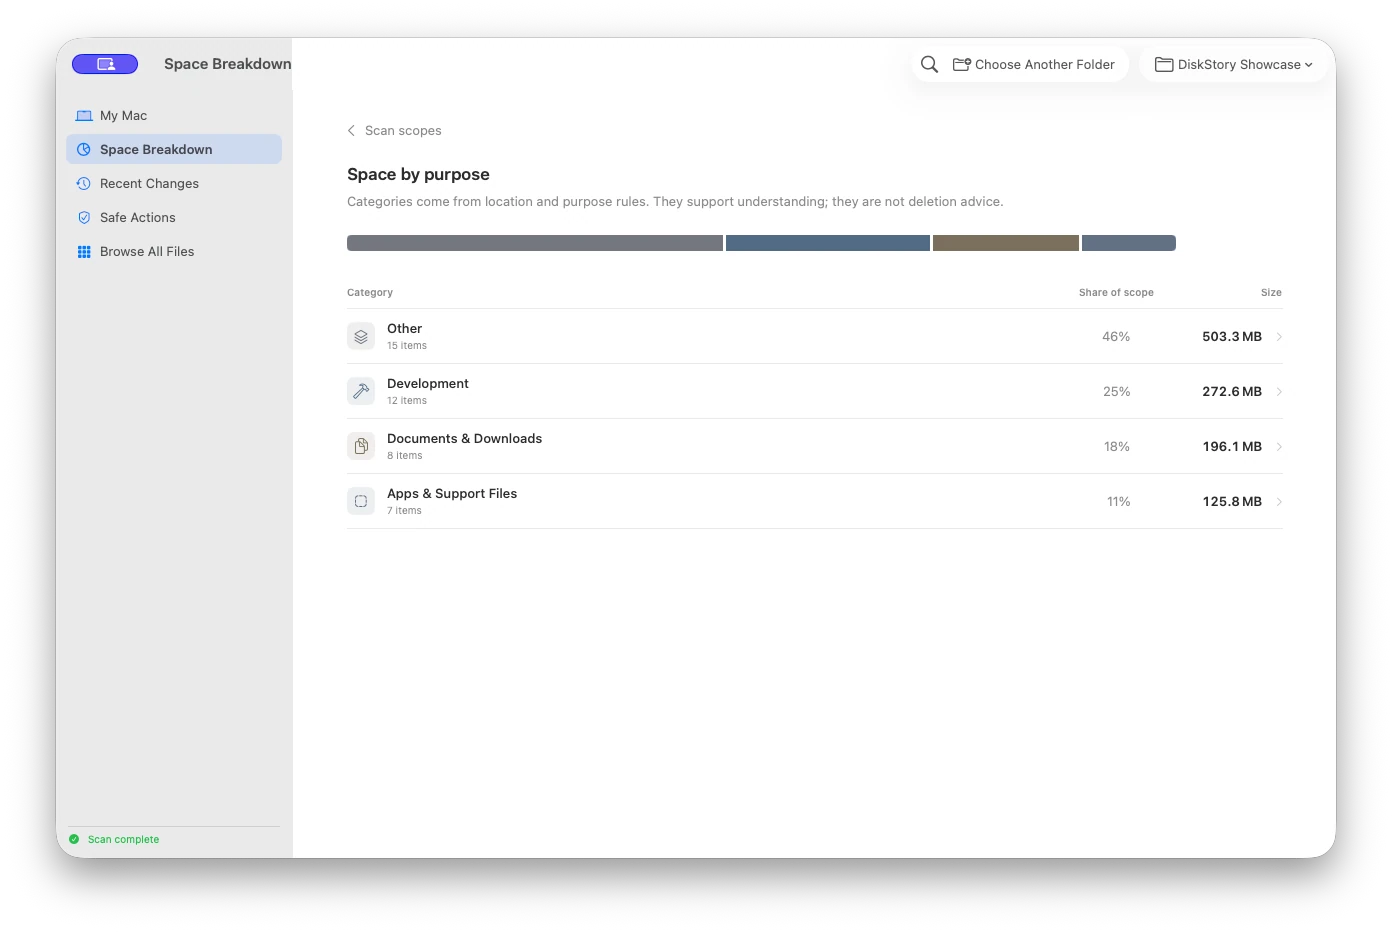Screen dimensions: 1392x932
Task: Click the Browse All Files grid icon
Action: (x=84, y=252)
